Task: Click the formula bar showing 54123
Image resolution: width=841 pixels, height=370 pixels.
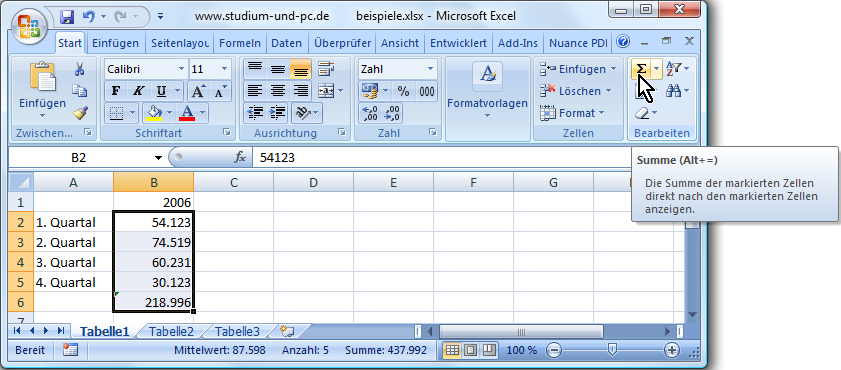Action: click(440, 158)
